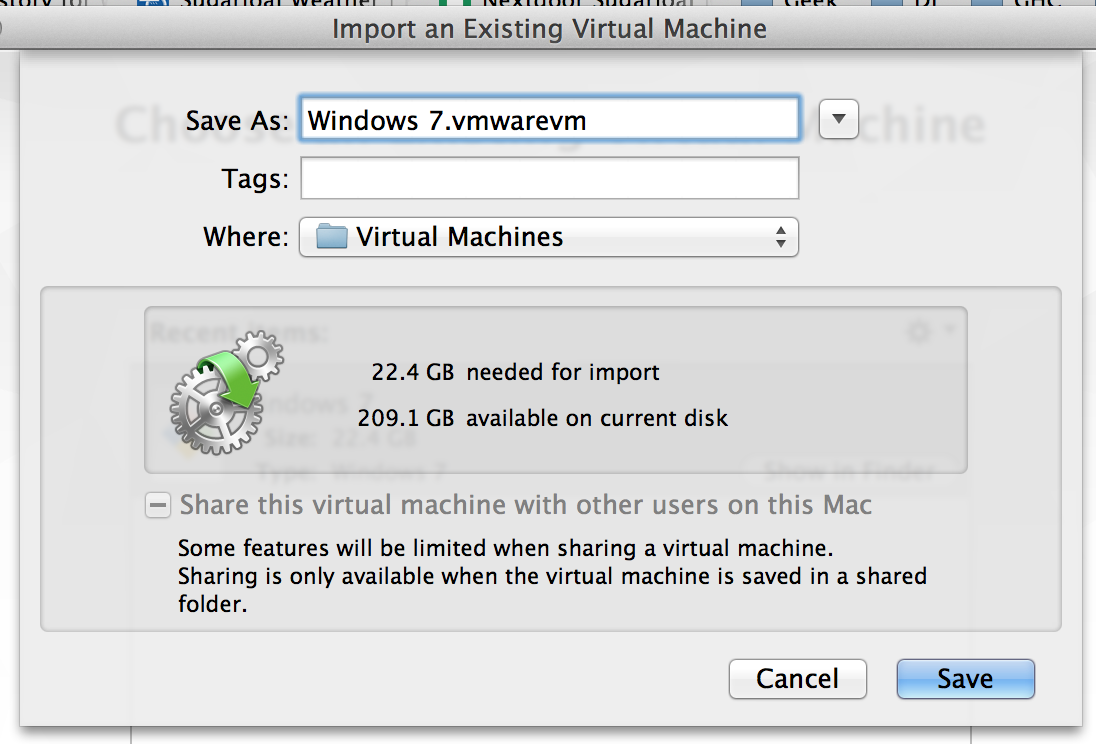Click the Save As label
The height and width of the screenshot is (744, 1096).
pyautogui.click(x=237, y=122)
